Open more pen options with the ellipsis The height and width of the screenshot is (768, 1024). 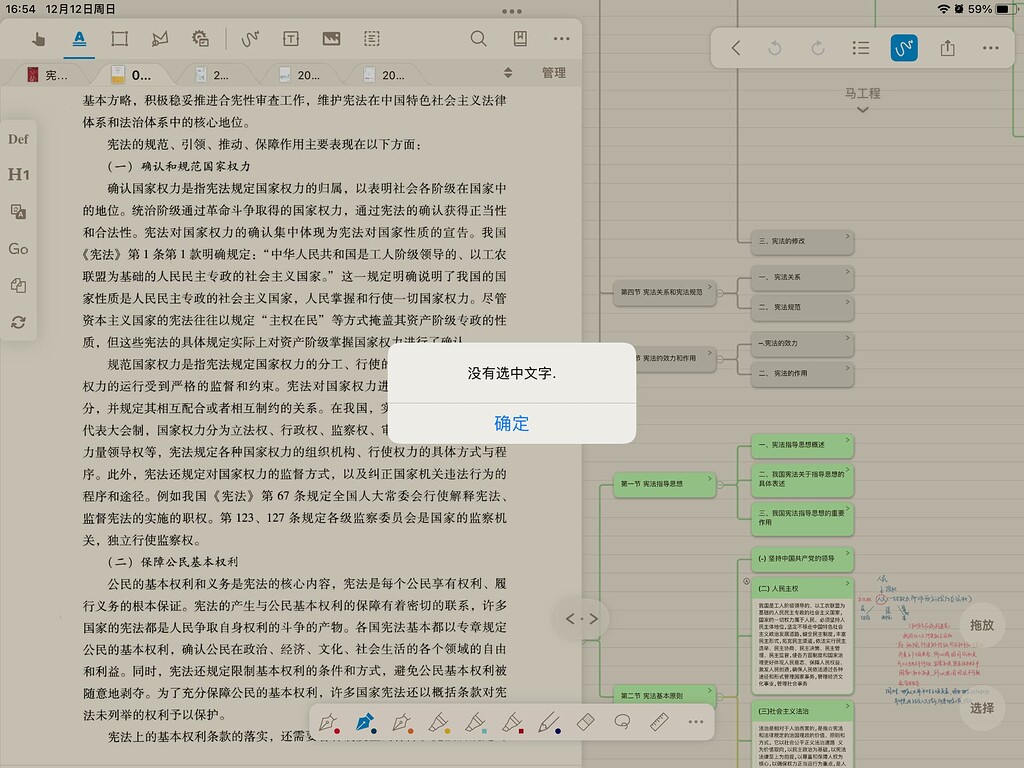pos(695,721)
